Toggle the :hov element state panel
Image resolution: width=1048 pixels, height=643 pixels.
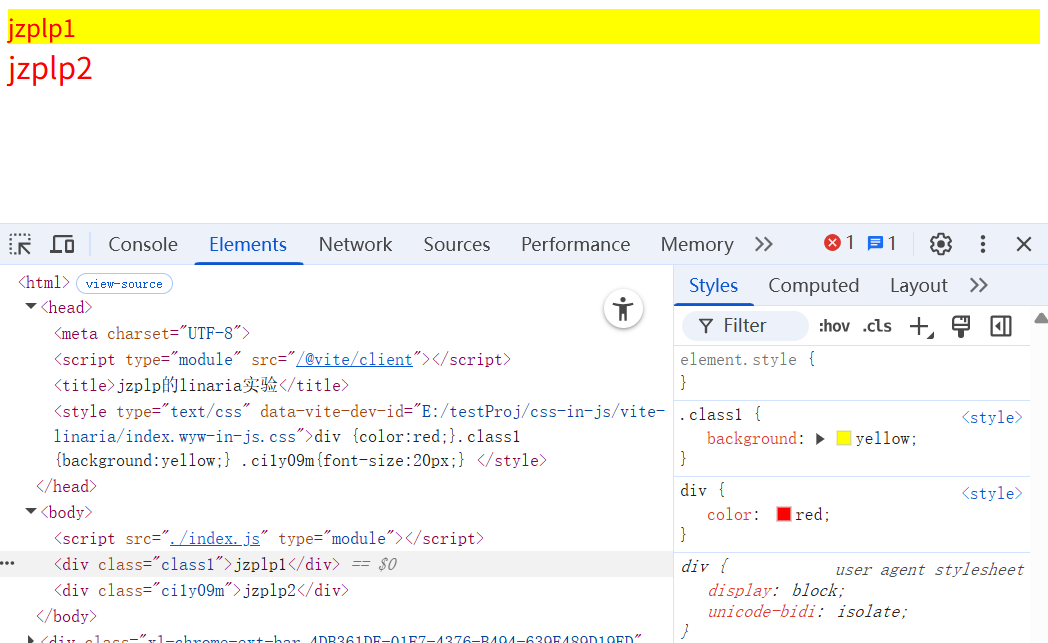pos(834,326)
